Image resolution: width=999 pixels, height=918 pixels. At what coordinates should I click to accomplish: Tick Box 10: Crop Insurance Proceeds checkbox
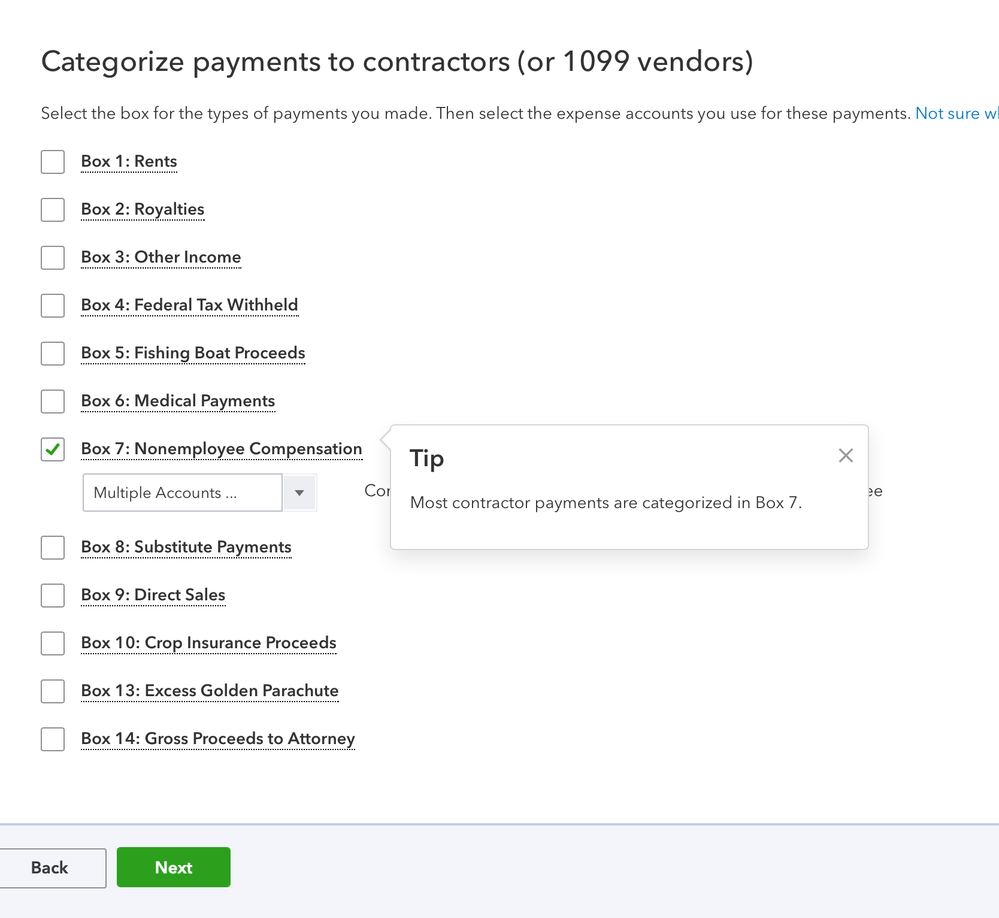pyautogui.click(x=53, y=644)
